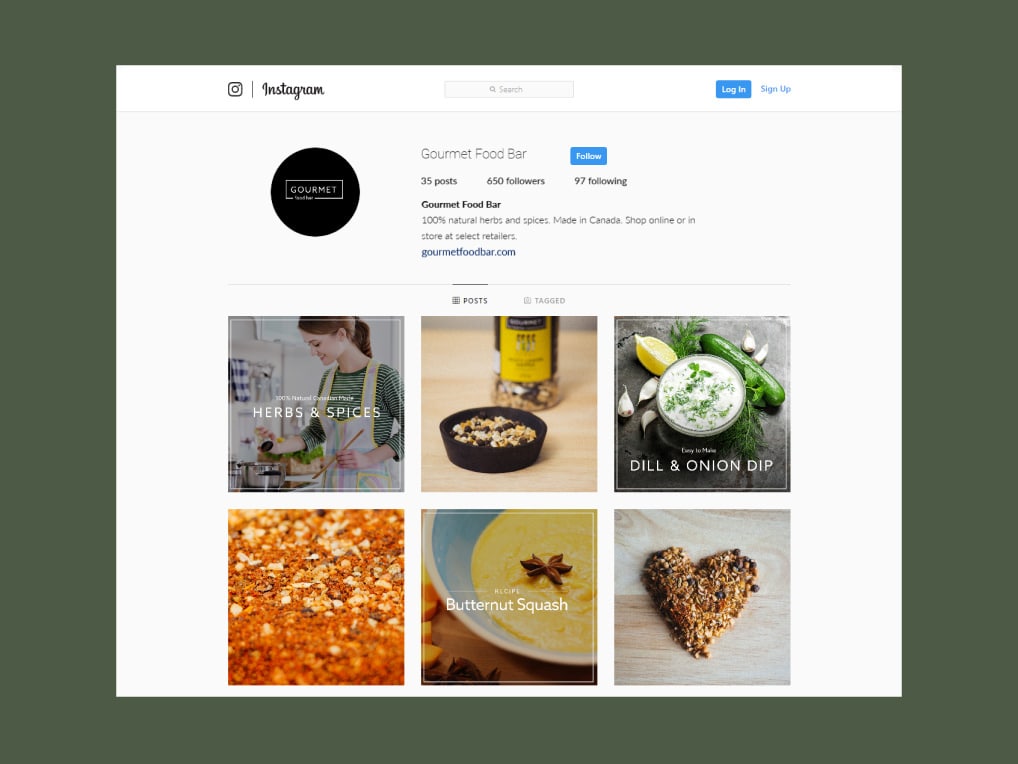Image resolution: width=1018 pixels, height=764 pixels.
Task: Click the Instagram camera logo icon
Action: coord(235,89)
